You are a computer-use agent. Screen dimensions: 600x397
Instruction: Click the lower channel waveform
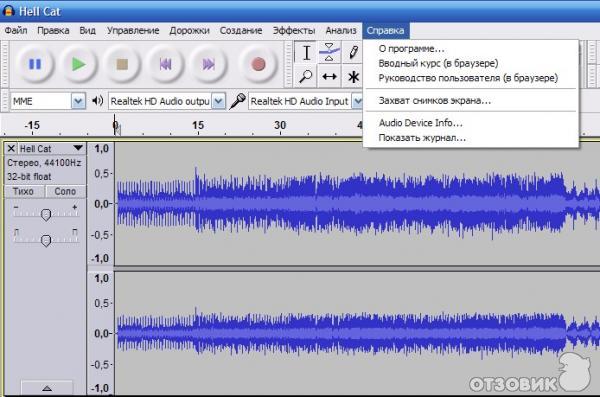coord(357,333)
